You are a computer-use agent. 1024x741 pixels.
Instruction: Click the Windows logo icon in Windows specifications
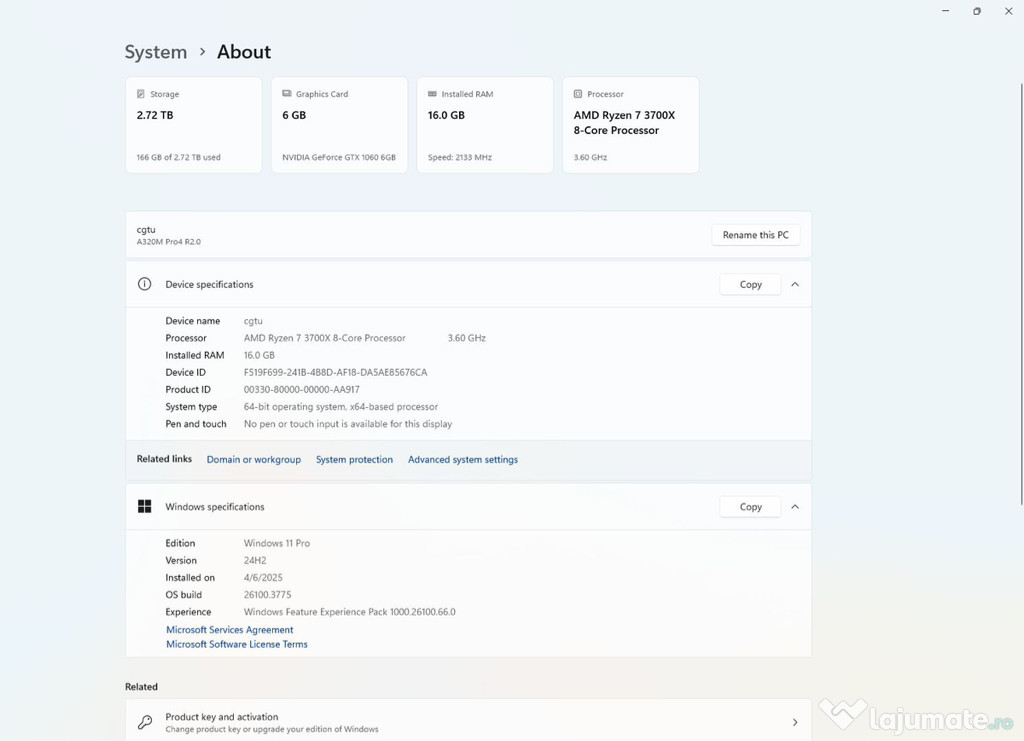point(144,507)
